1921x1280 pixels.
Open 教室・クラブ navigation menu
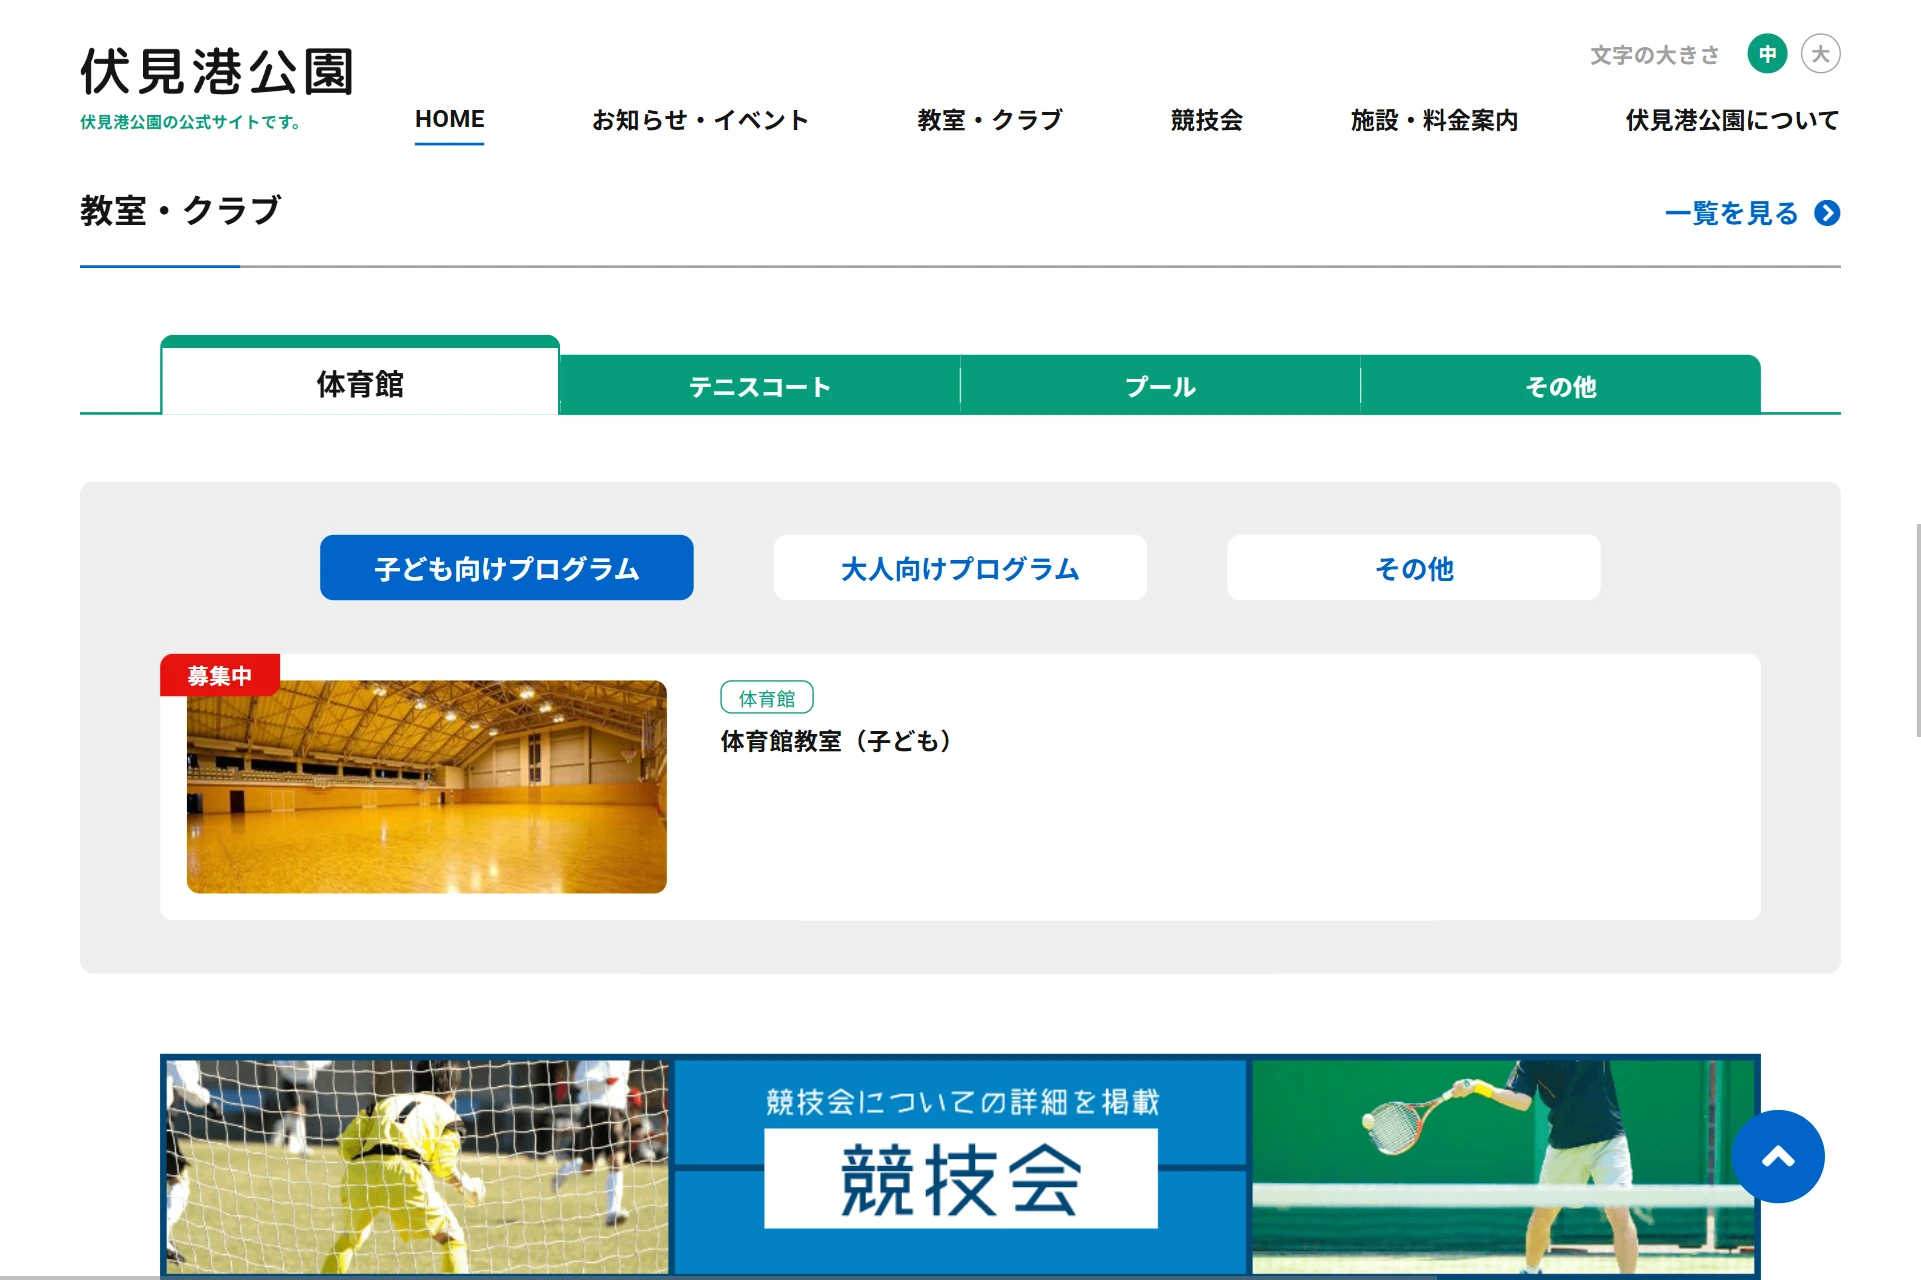(x=990, y=120)
